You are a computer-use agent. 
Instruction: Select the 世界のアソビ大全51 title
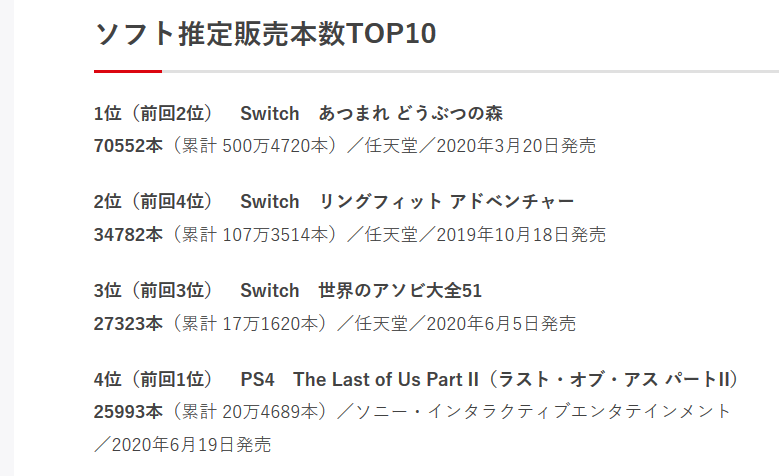click(x=400, y=291)
